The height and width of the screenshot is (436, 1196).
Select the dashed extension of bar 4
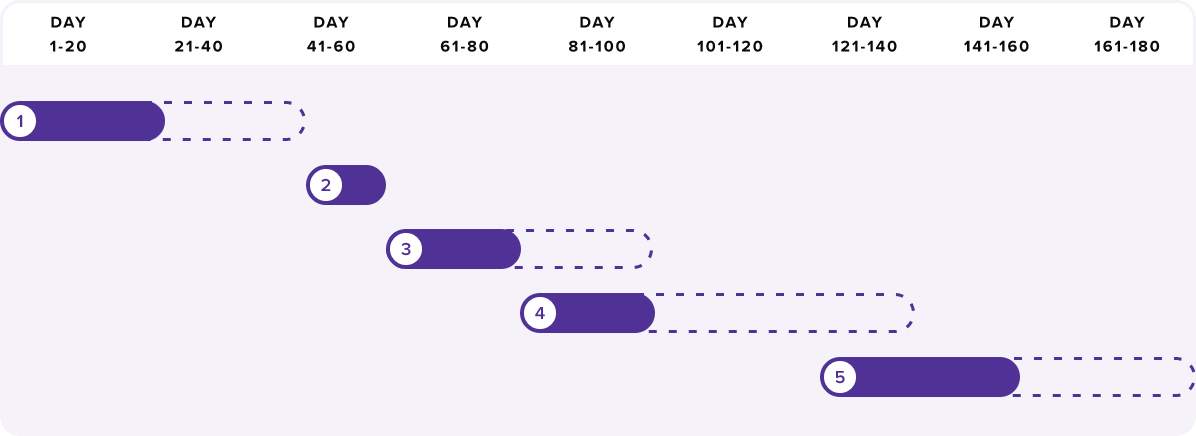[784, 313]
